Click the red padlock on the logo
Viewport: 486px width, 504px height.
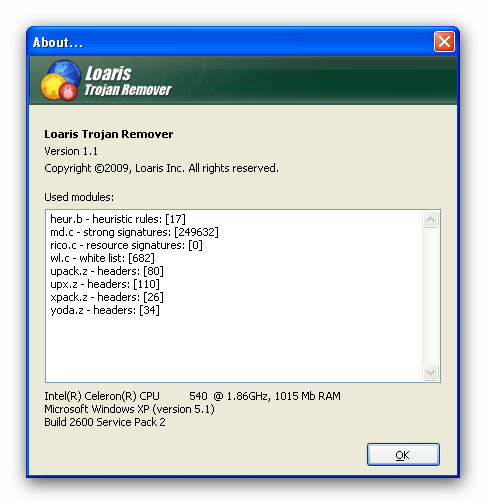[x=68, y=91]
